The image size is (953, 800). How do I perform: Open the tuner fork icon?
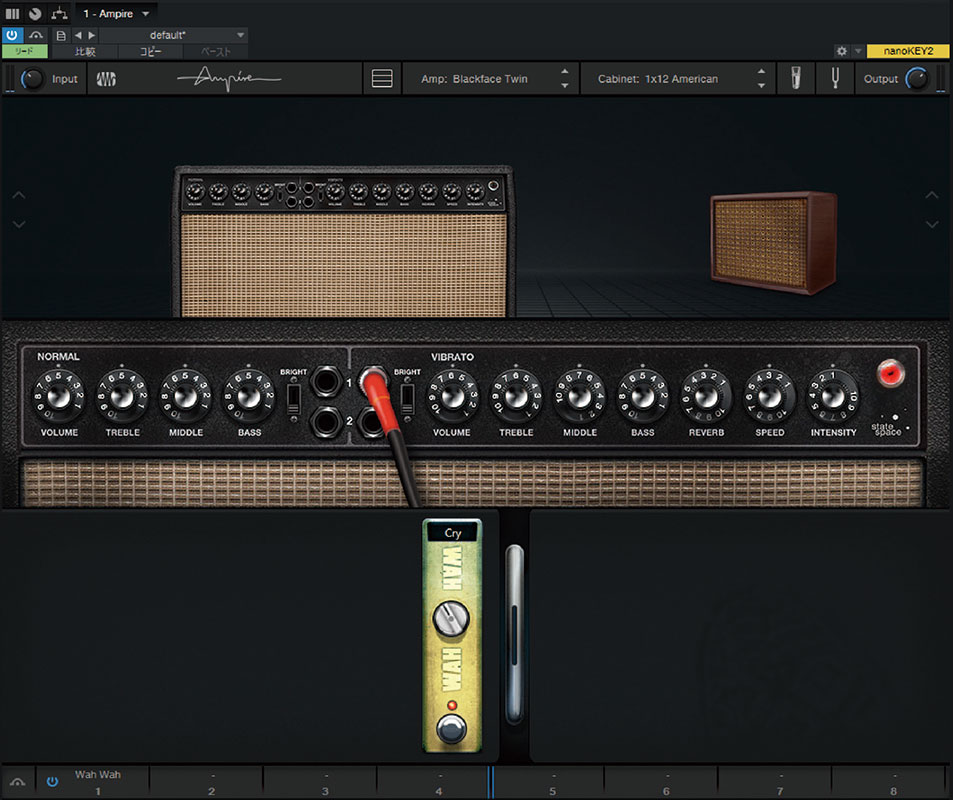point(834,78)
